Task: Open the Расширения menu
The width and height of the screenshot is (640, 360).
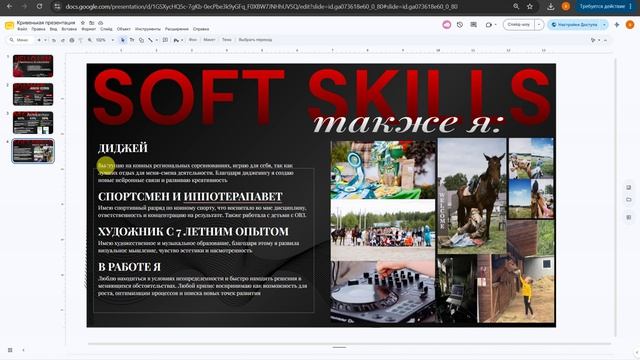Action: [x=177, y=29]
